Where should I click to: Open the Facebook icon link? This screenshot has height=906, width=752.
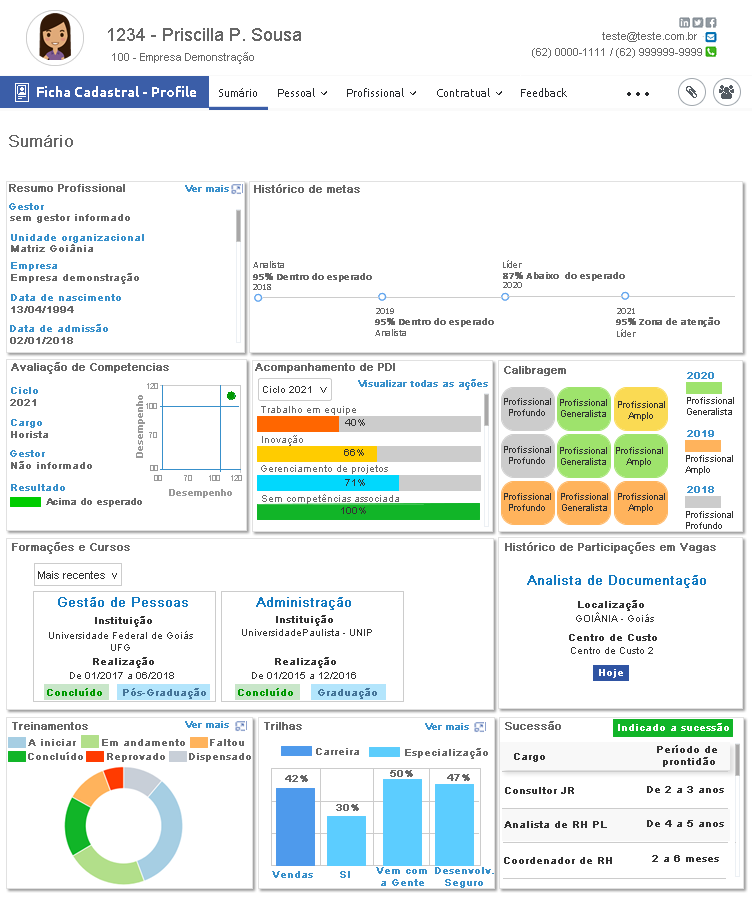tap(711, 22)
